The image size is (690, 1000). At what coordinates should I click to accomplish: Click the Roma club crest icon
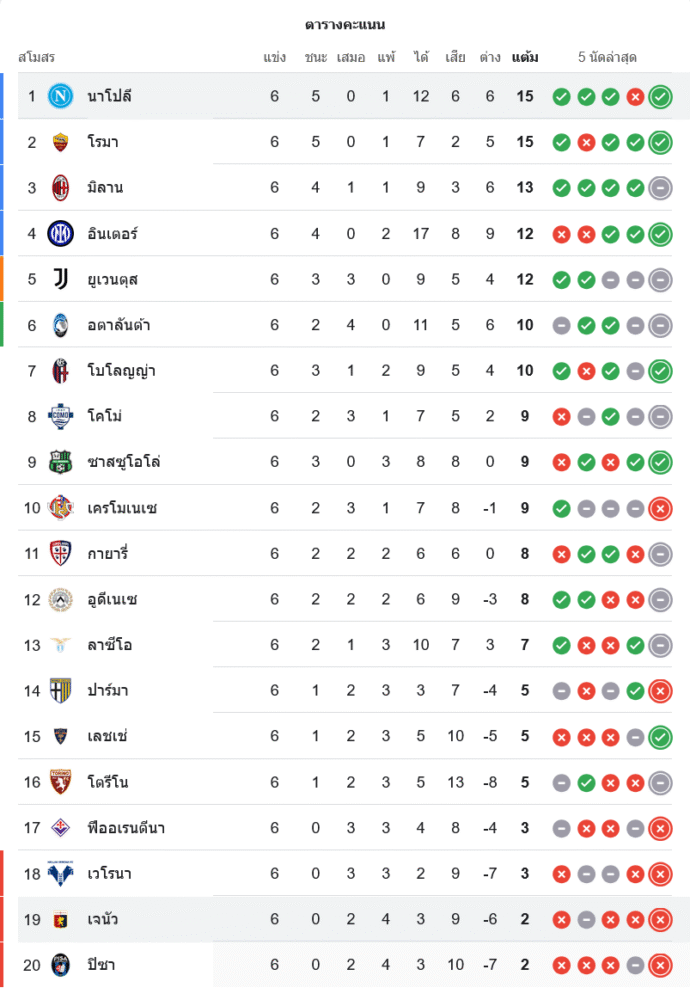61,142
